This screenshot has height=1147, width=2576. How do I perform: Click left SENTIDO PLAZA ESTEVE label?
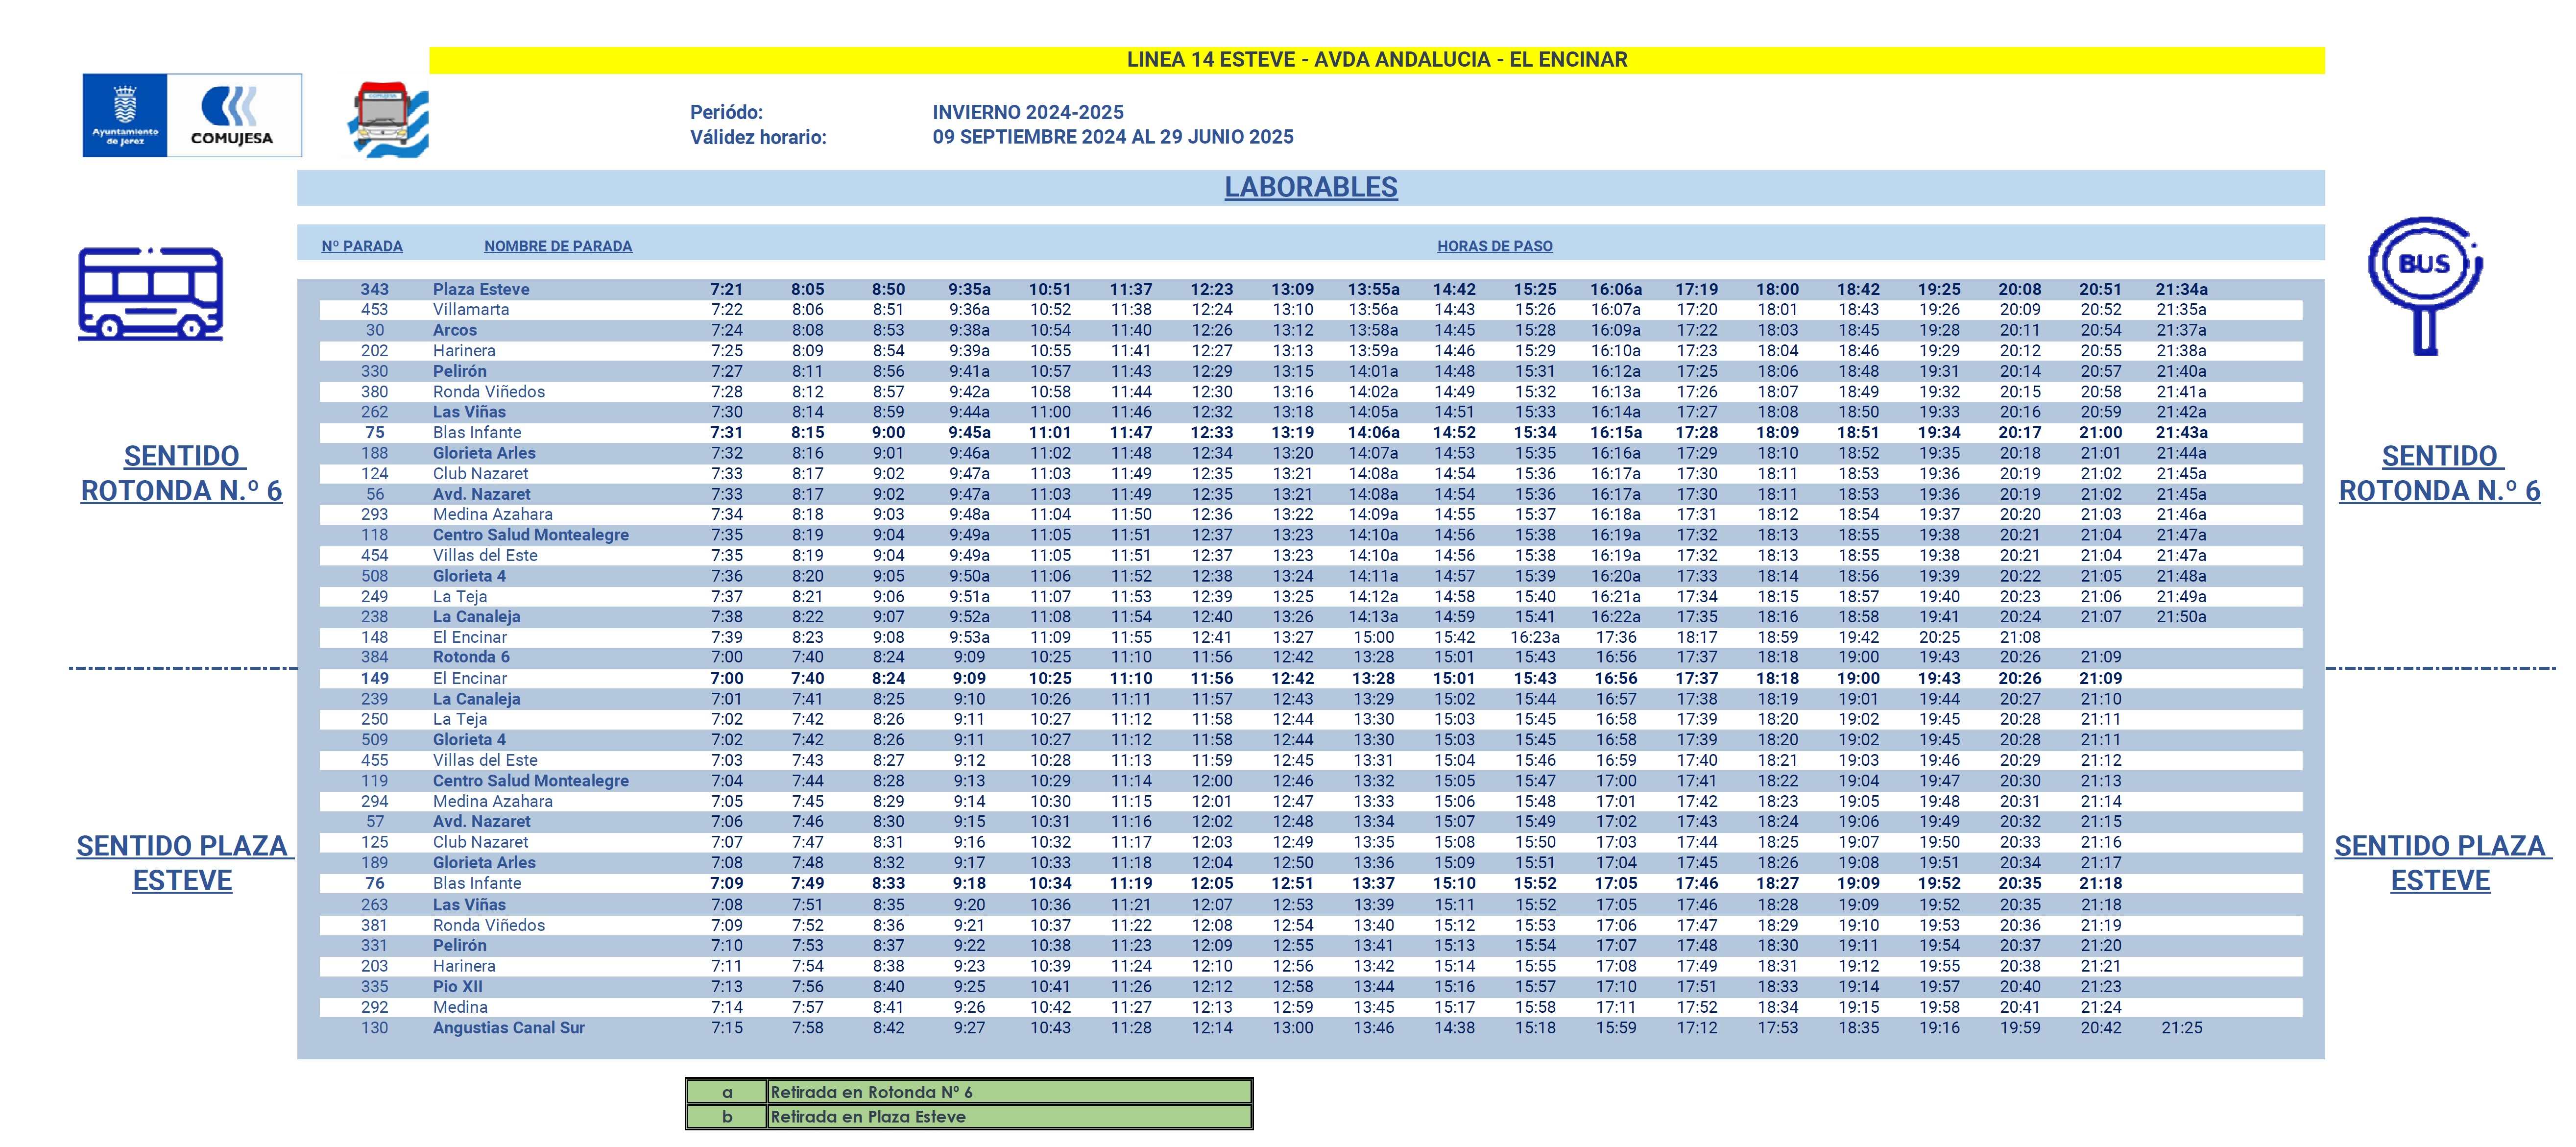point(183,863)
